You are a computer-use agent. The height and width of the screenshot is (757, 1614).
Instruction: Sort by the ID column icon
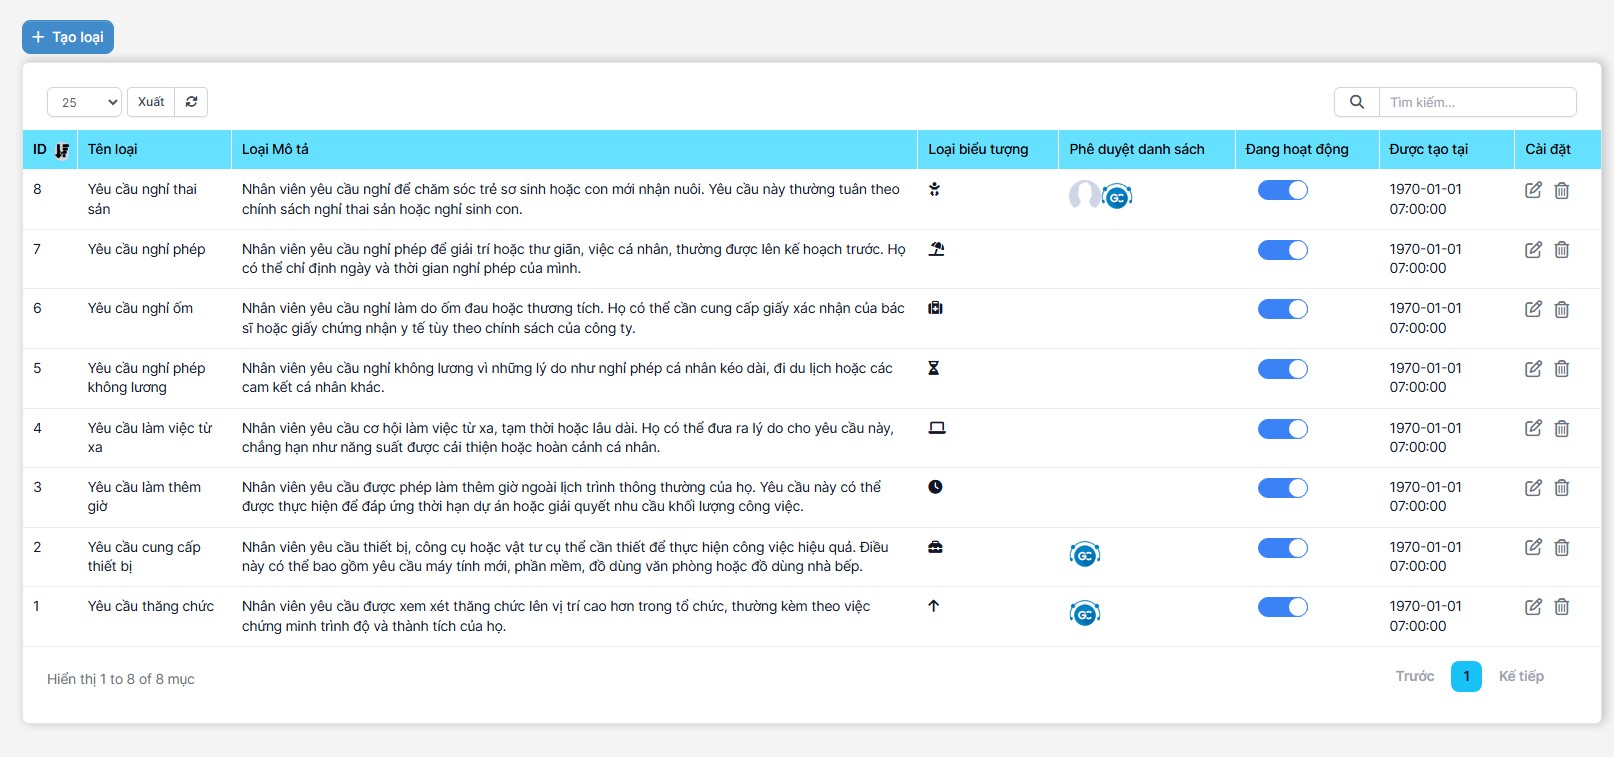62,150
